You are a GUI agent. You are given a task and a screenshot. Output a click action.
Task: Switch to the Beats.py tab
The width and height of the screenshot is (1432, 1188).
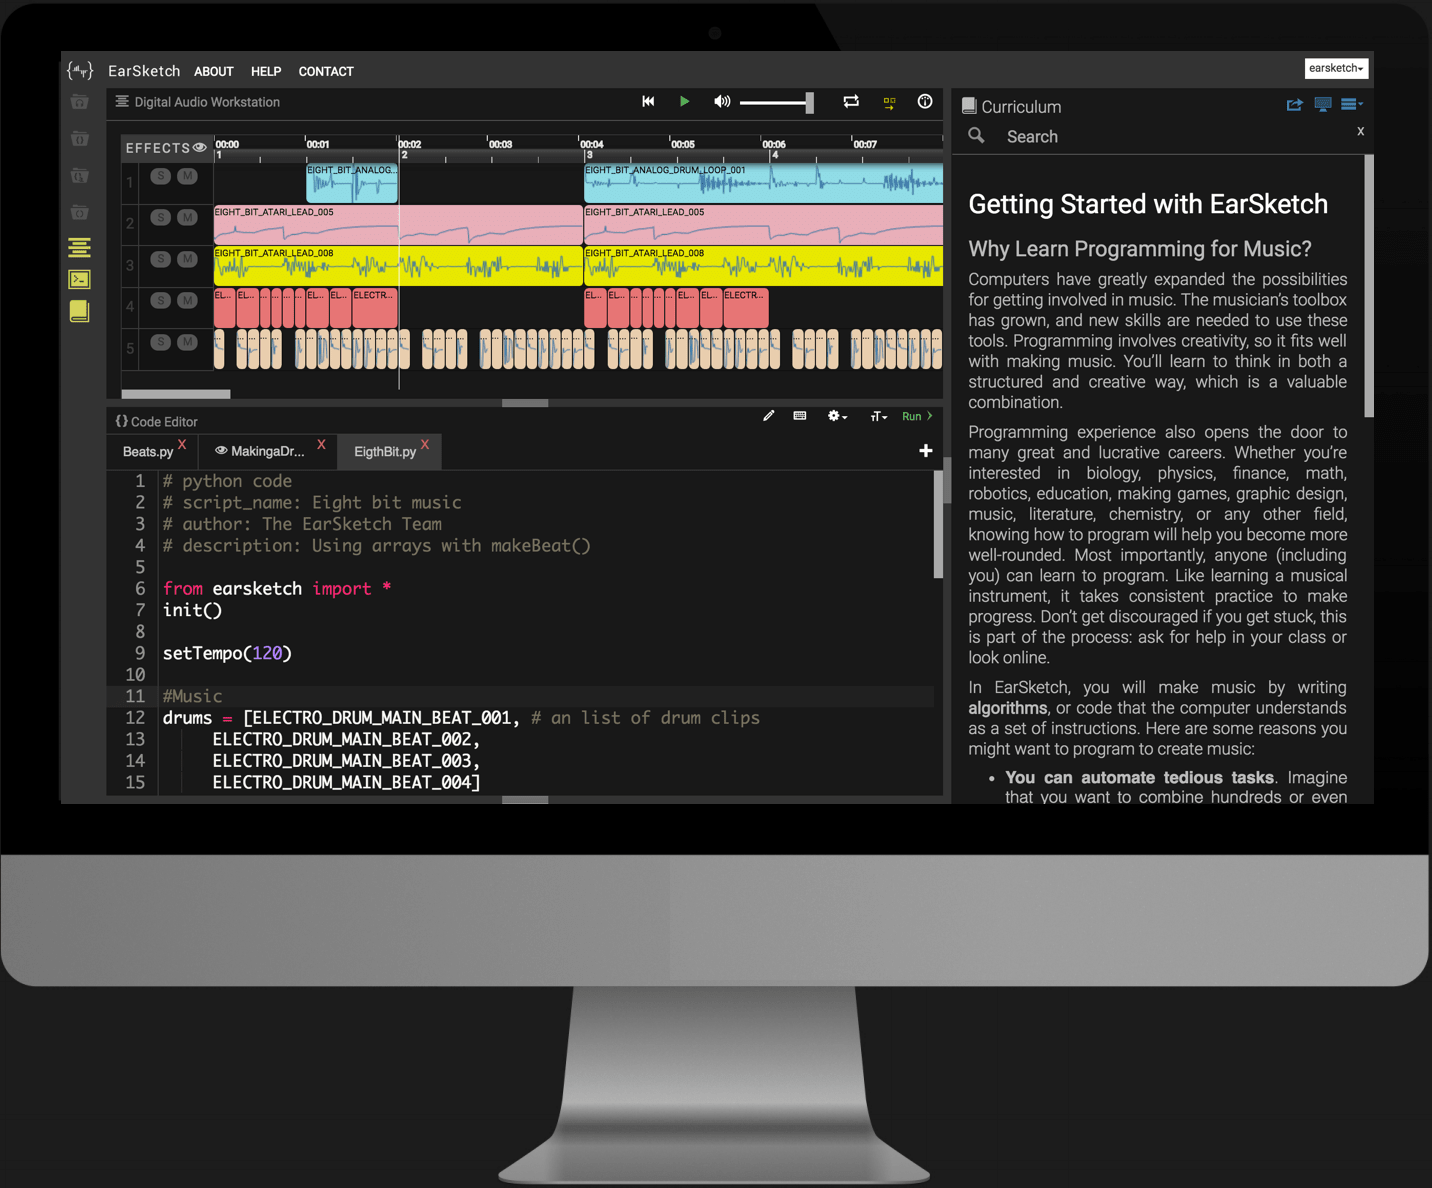(148, 452)
